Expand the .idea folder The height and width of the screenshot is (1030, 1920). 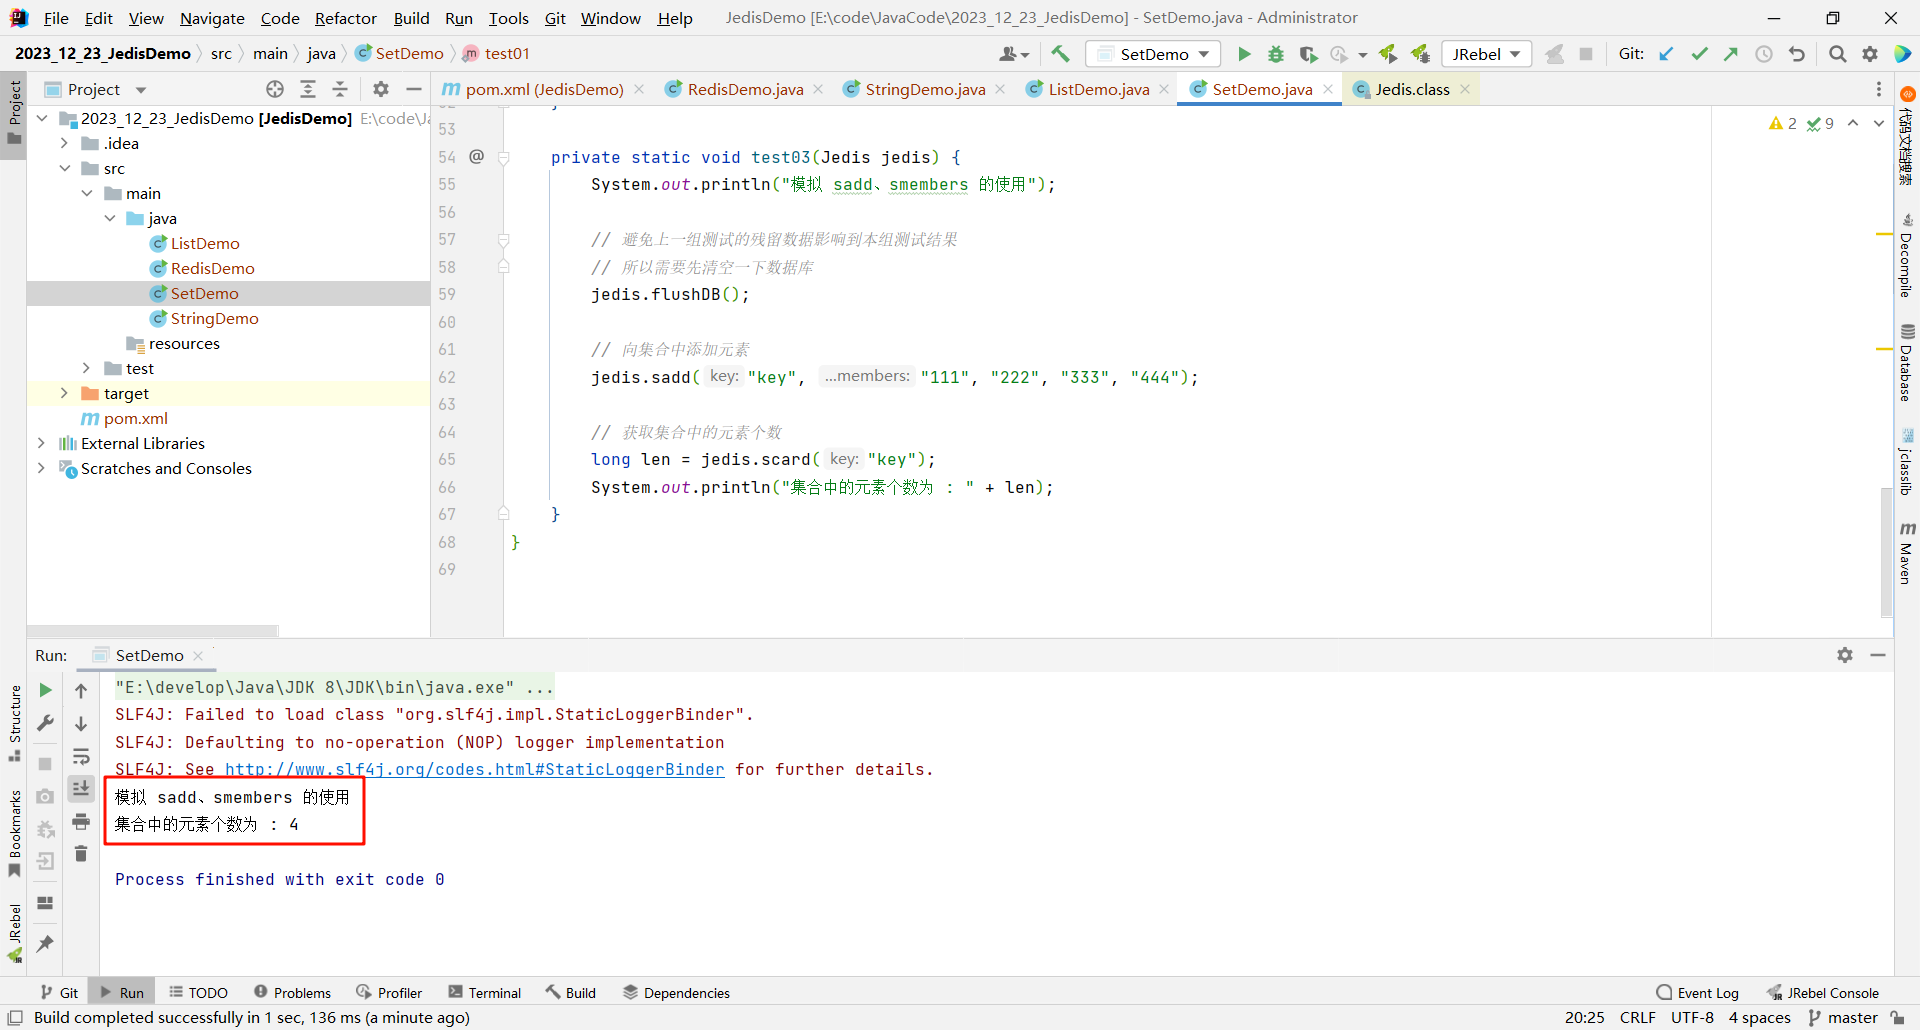pos(64,143)
